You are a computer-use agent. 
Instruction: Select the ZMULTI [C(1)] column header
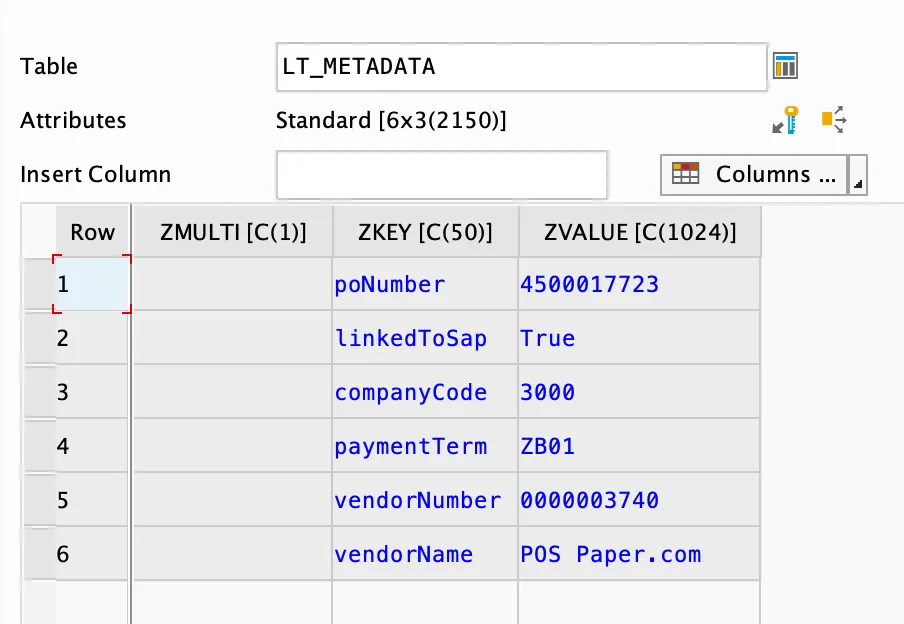click(233, 232)
